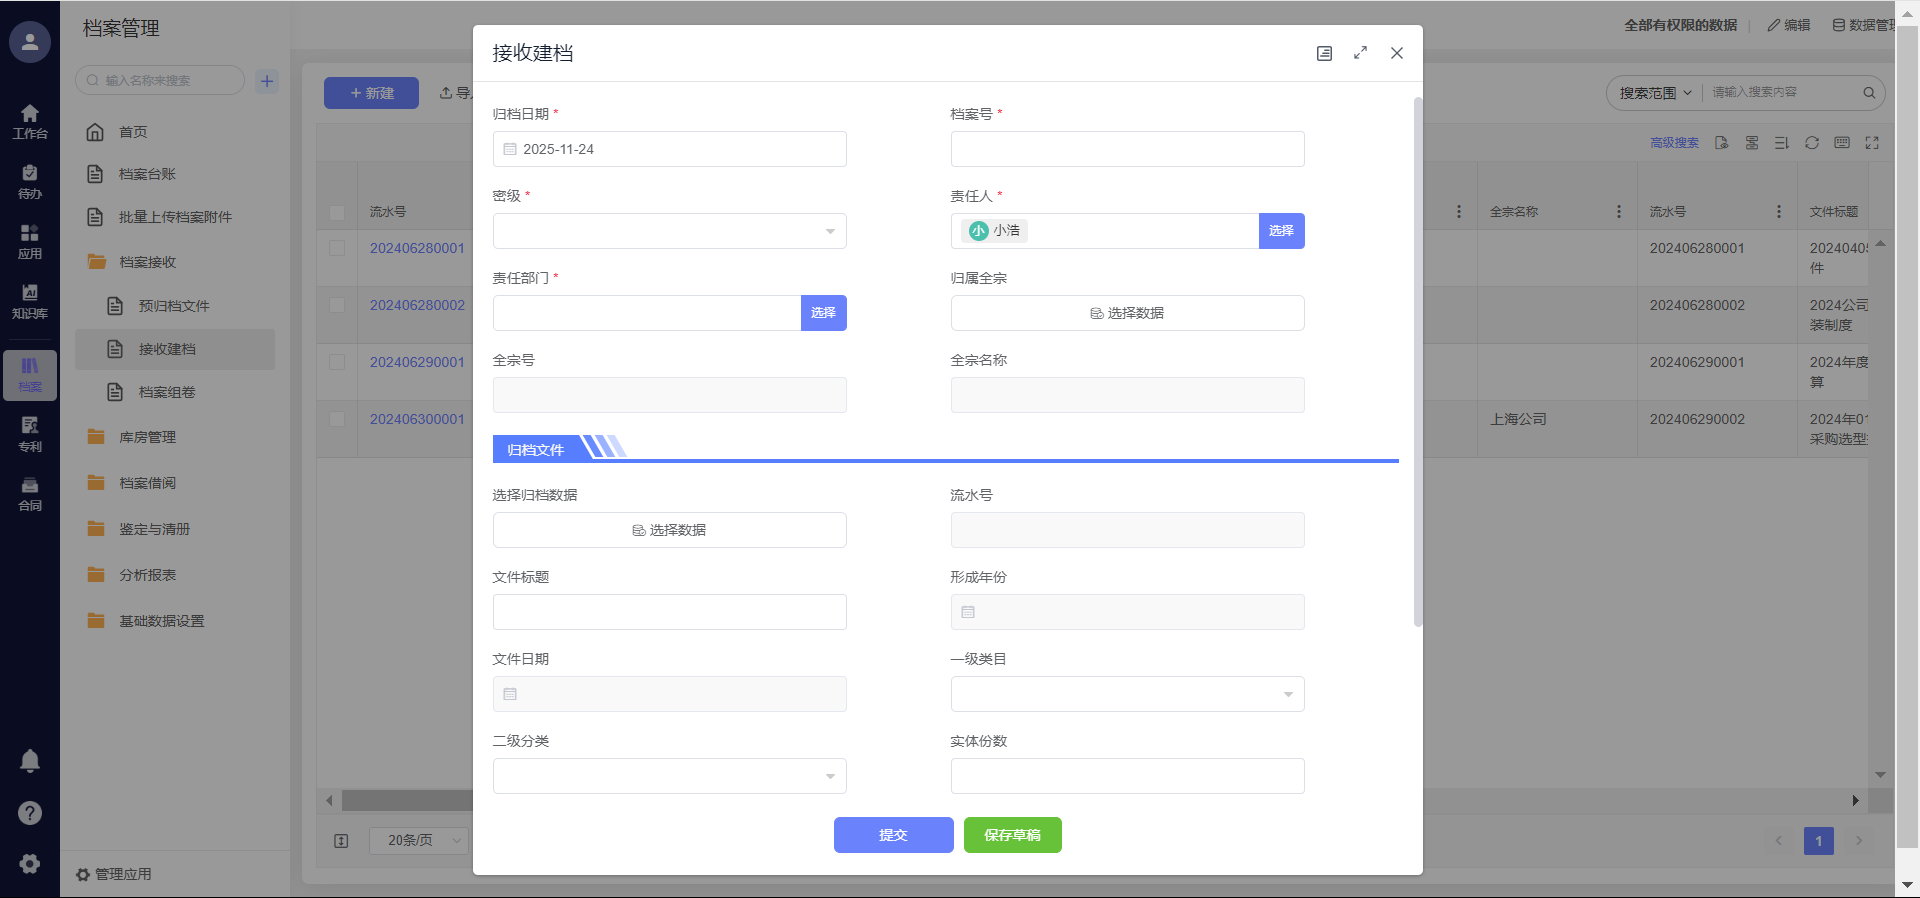Select 档案组卷 menu item
This screenshot has width=1920, height=898.
pos(167,392)
